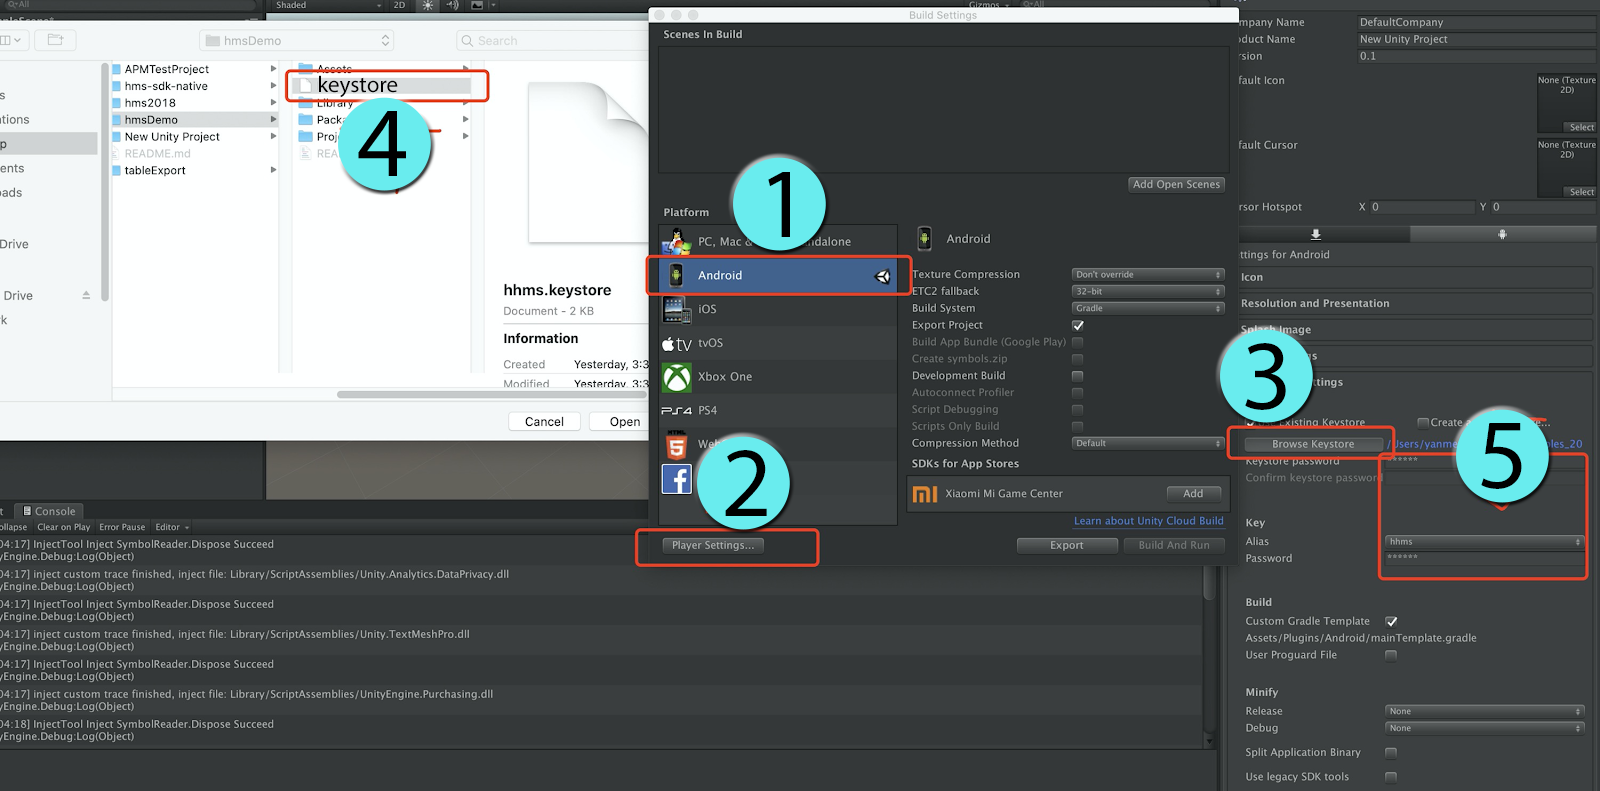Click Cancel button in file dialog
The width and height of the screenshot is (1600, 791).
(x=544, y=422)
